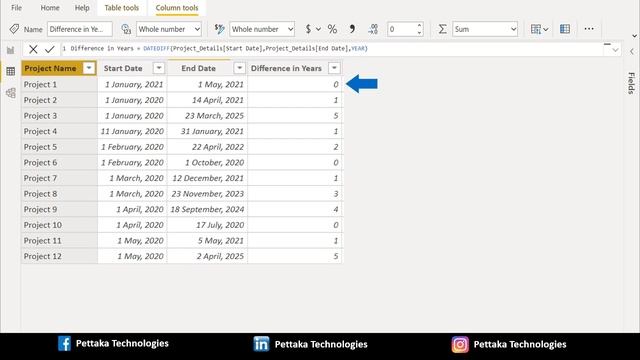Switch to Report view
Screen dimensions: 640x360
point(11,50)
